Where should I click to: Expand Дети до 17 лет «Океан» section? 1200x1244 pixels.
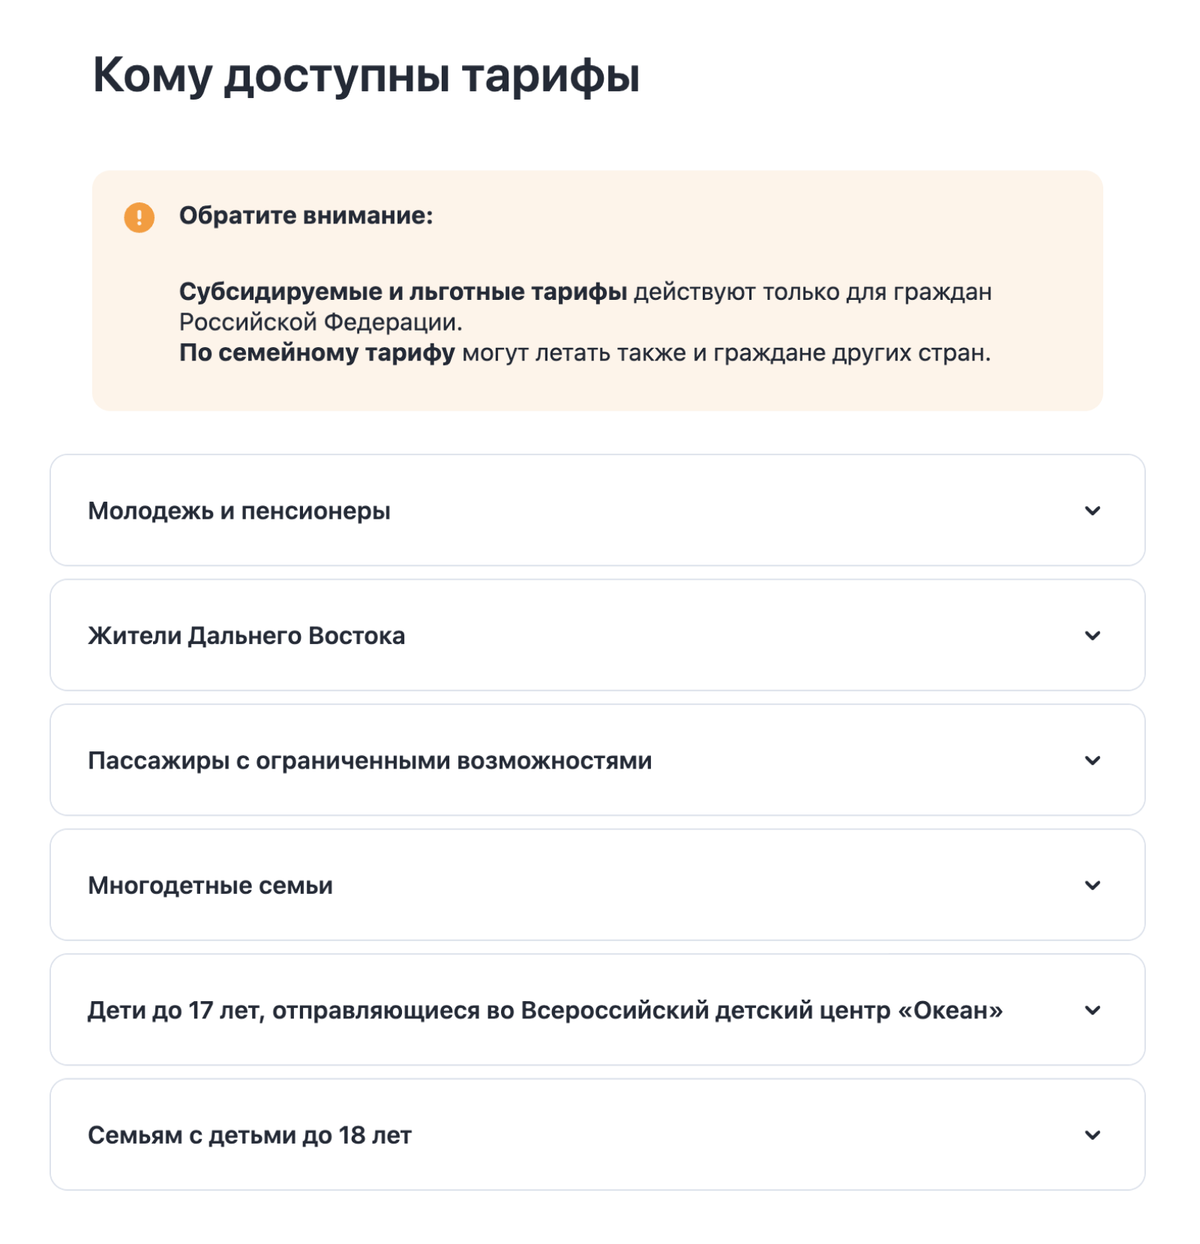597,1010
